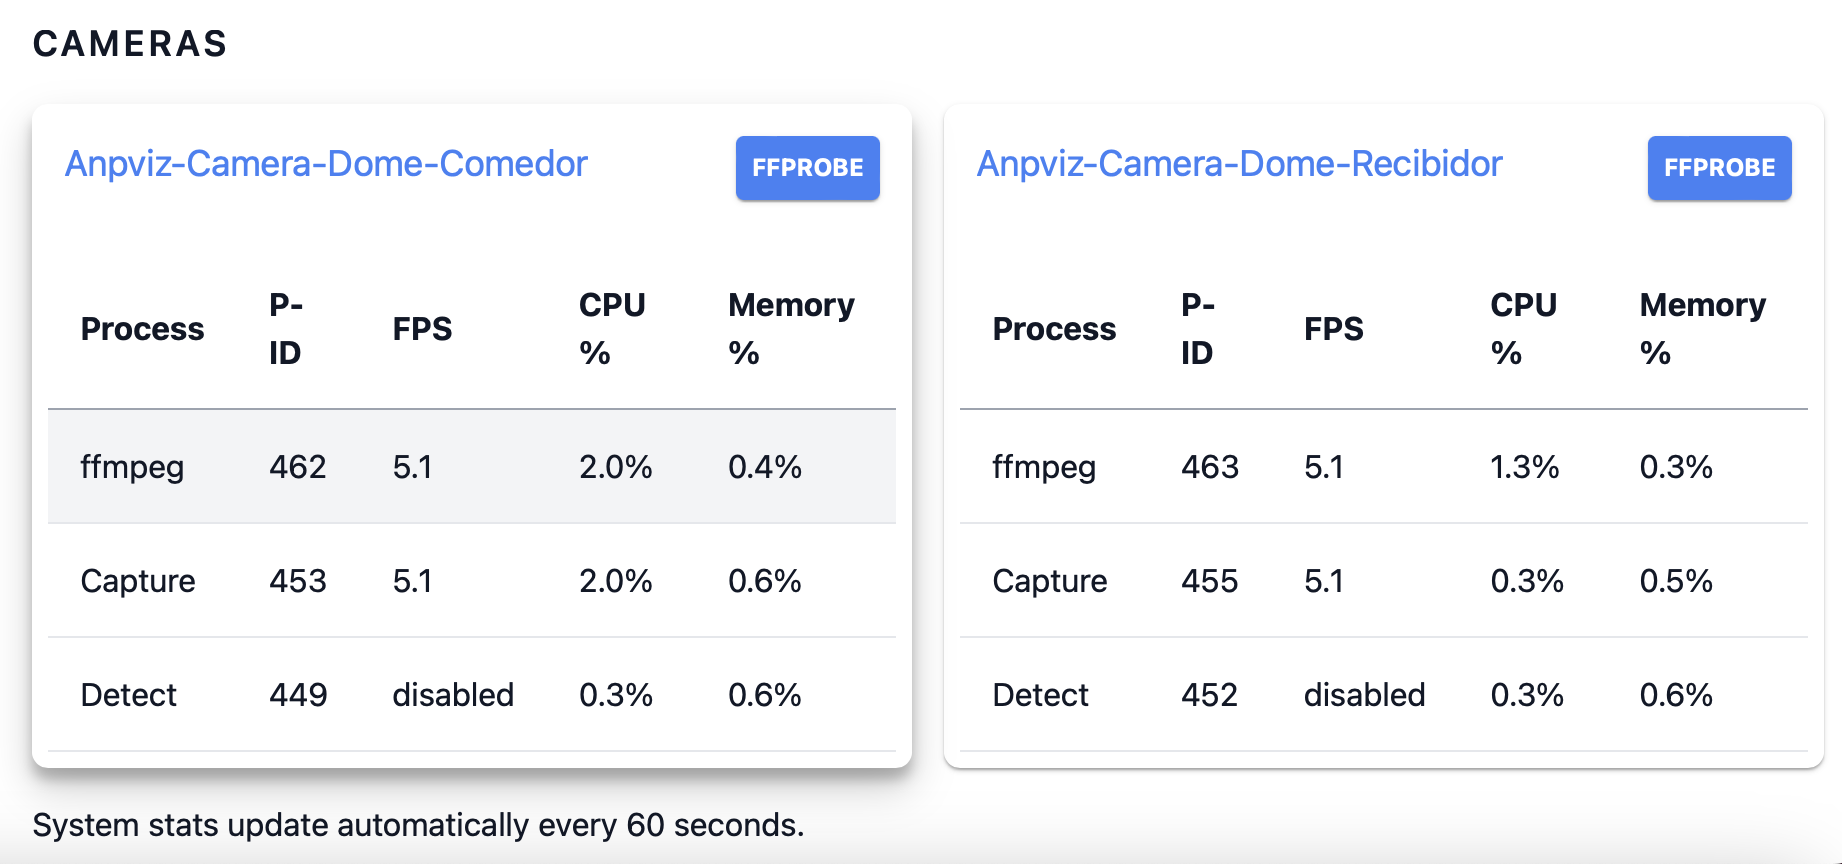Viewport: 1842px width, 864px height.
Task: Click FFPROBE button for the Recibidor camera
Action: [1719, 168]
